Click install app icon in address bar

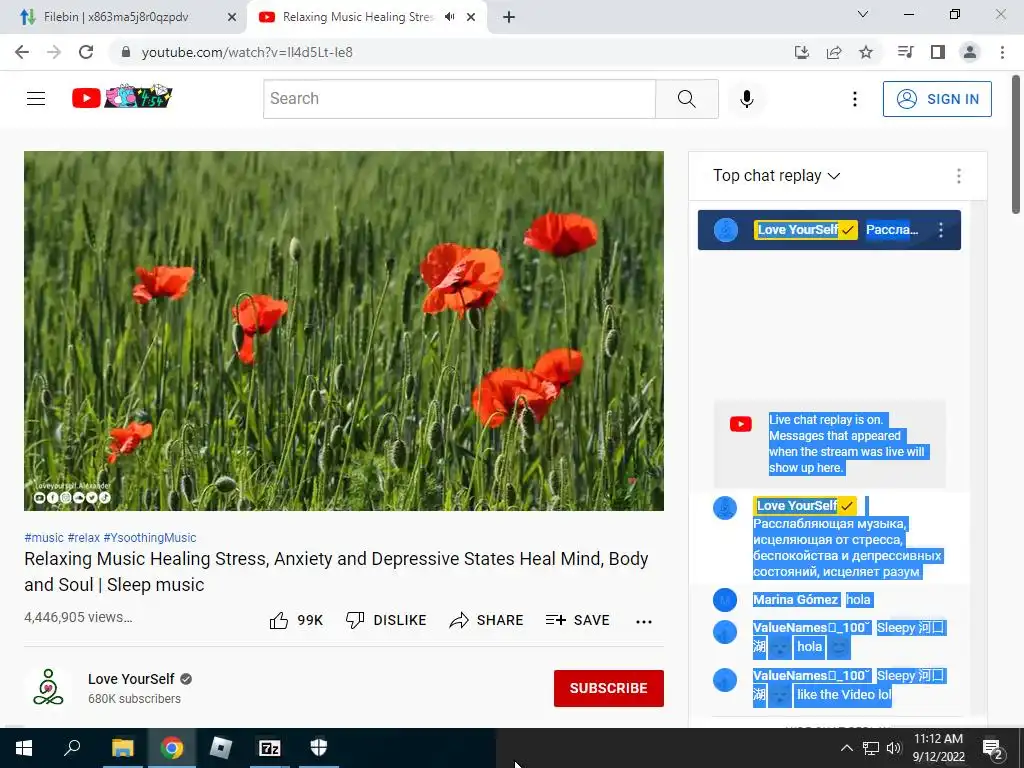(x=802, y=52)
